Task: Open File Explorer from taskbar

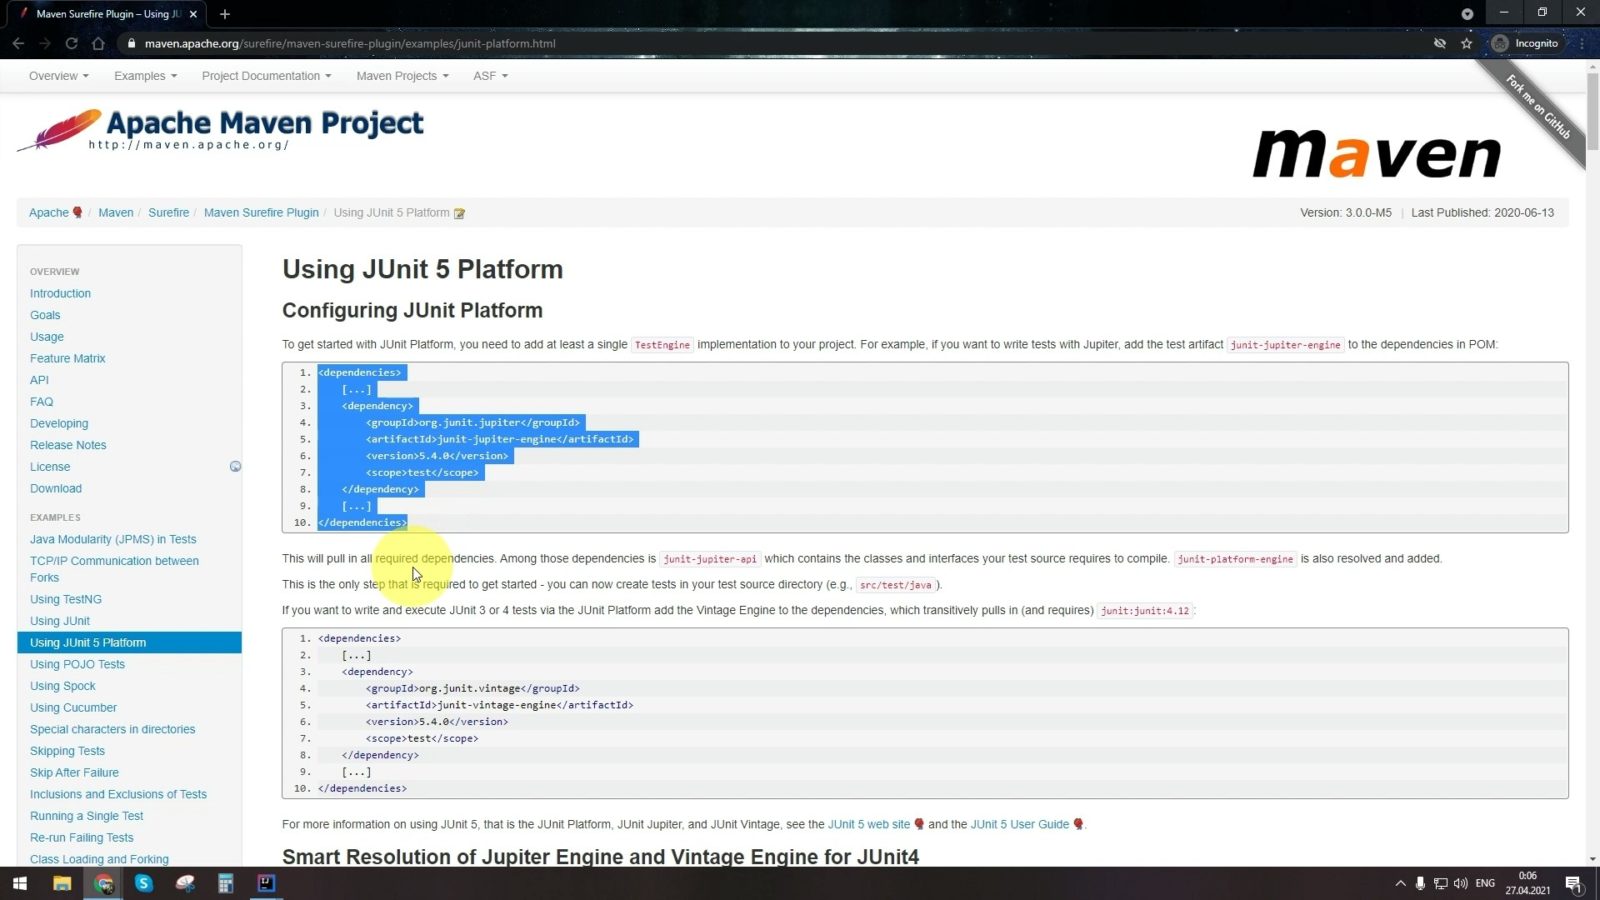Action: tap(62, 883)
